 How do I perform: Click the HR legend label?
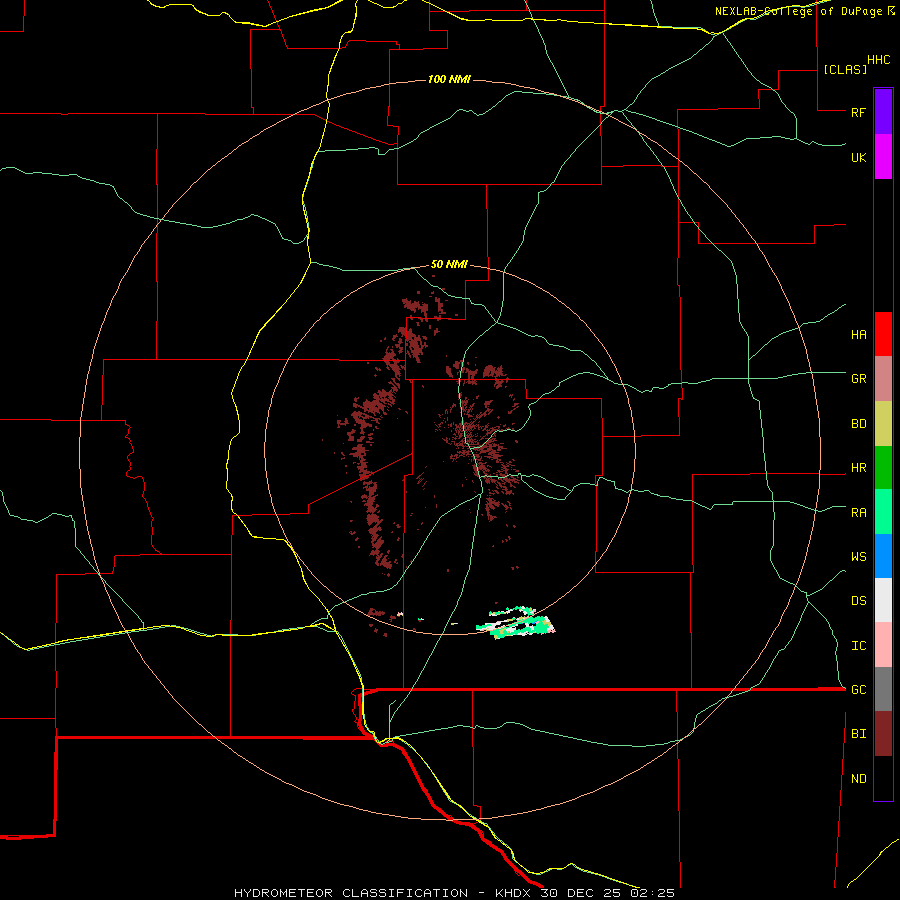click(x=859, y=468)
